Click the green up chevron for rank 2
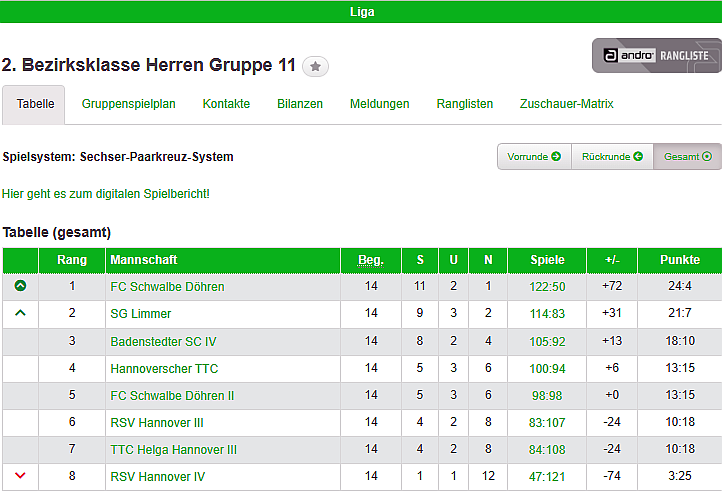 [x=20, y=313]
